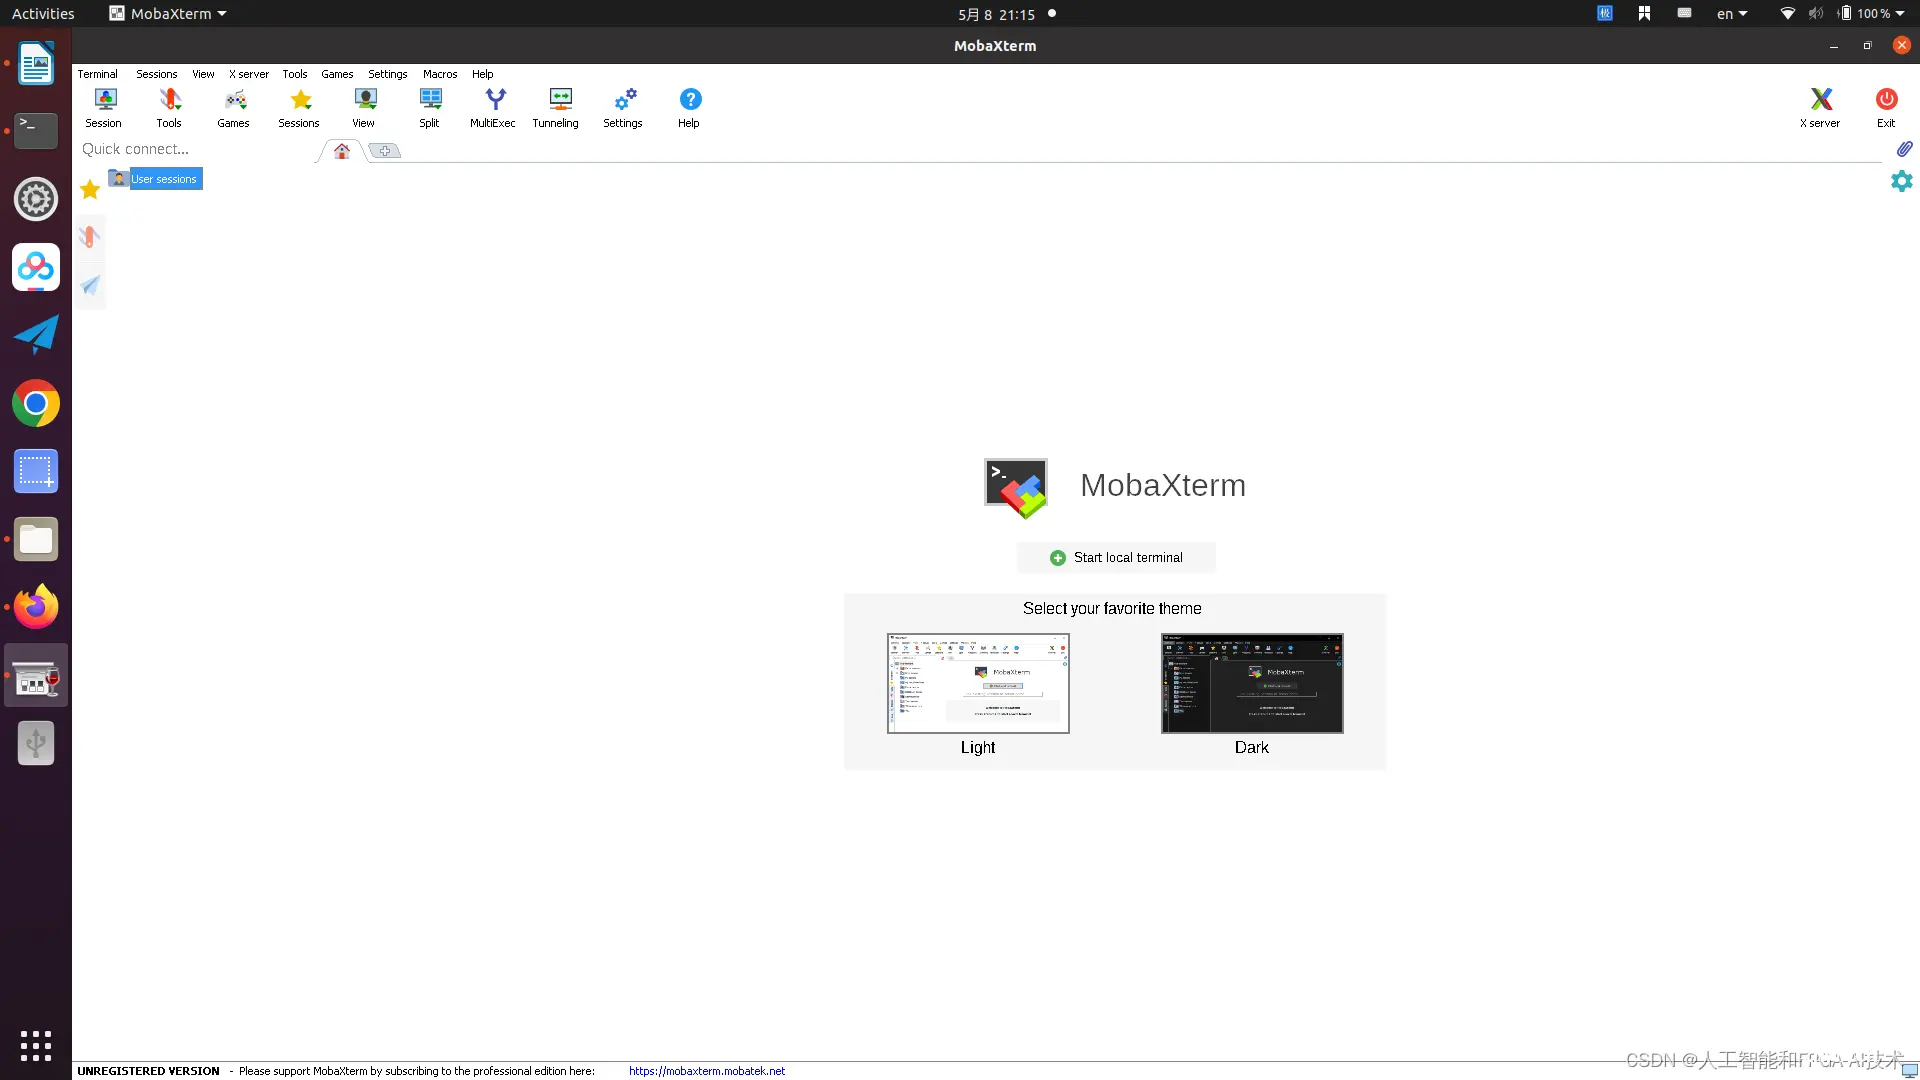
Task: Open the Settings menu
Action: coord(386,74)
